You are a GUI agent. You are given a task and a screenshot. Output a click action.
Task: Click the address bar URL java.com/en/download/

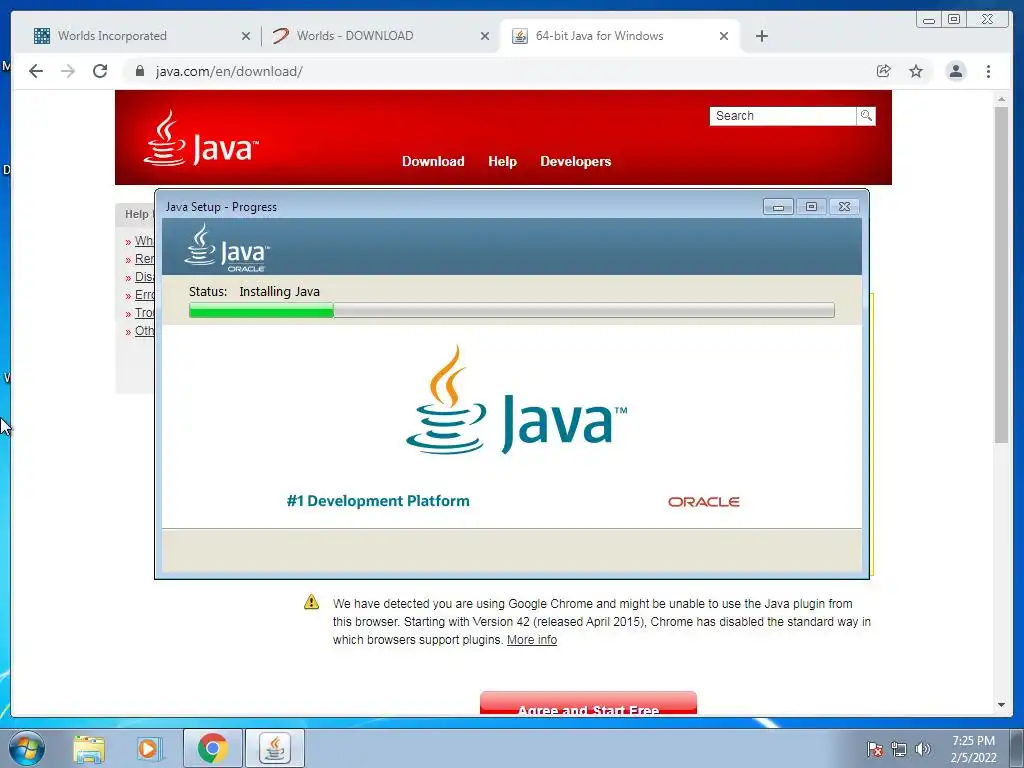[229, 71]
